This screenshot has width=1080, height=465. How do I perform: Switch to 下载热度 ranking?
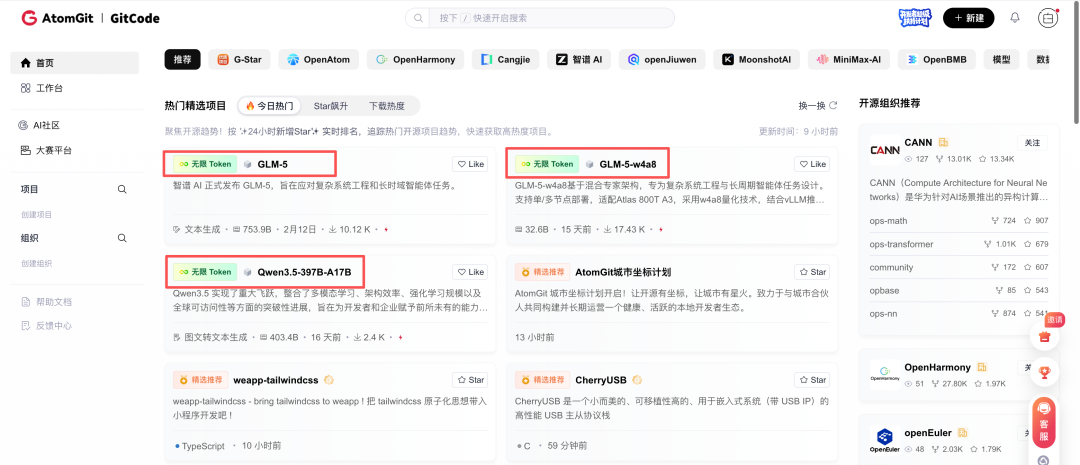click(x=387, y=106)
